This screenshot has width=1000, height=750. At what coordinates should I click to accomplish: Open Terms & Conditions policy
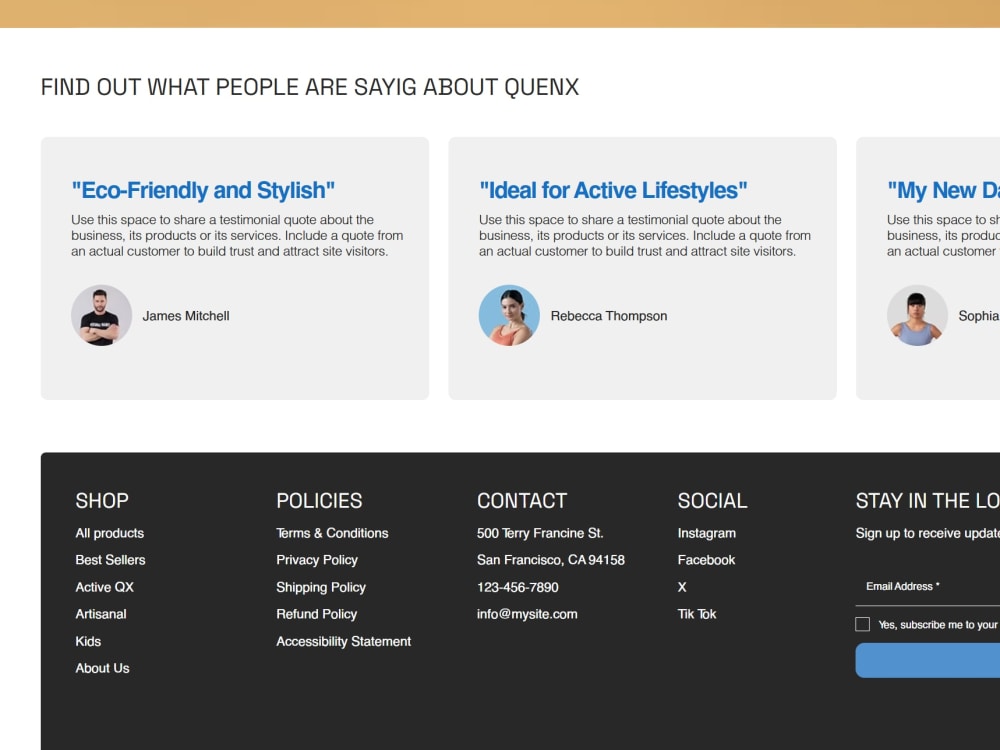[332, 533]
